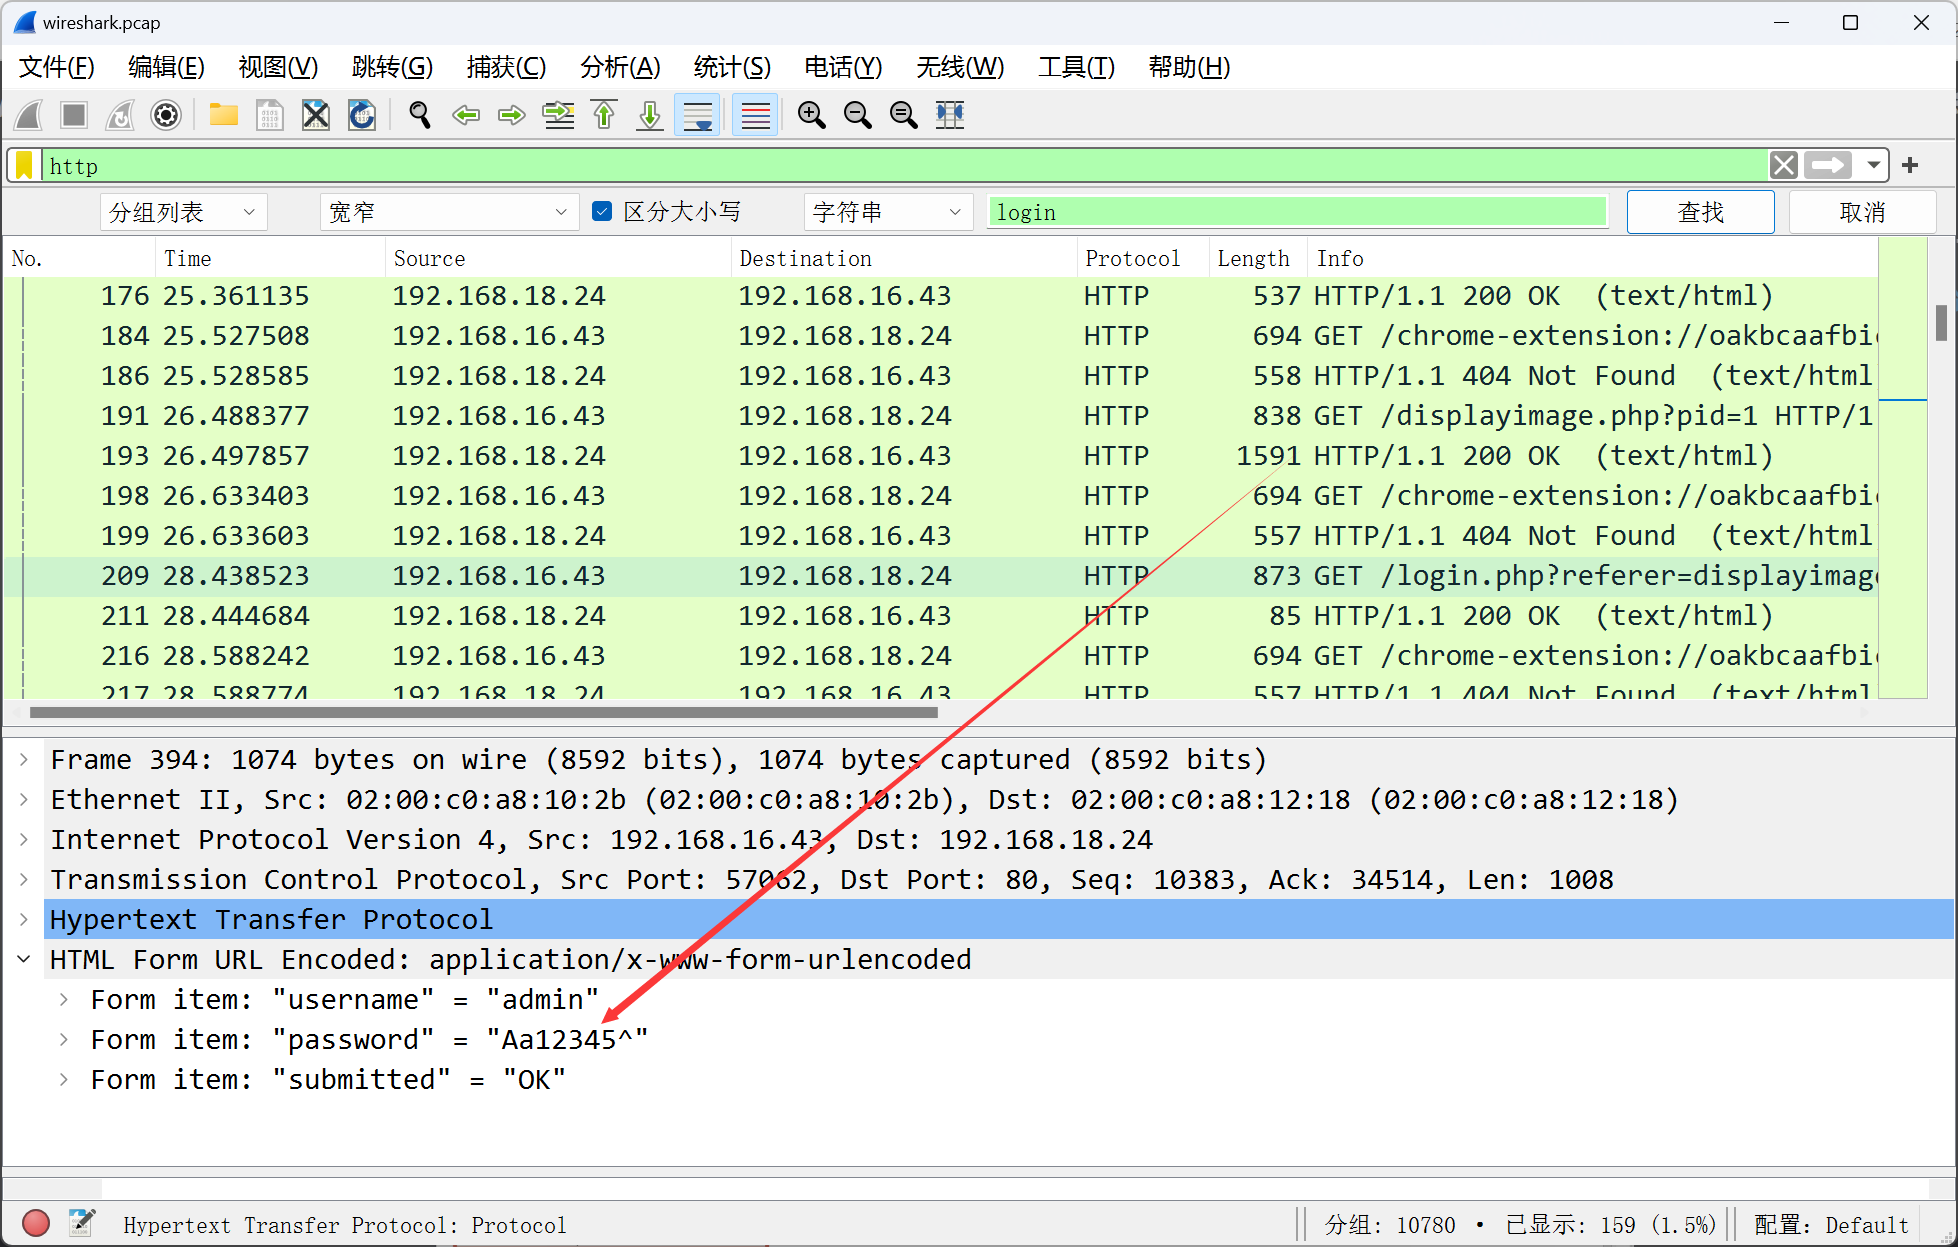Viewport: 1958px width, 1247px height.
Task: Click the 查找 find button
Action: [x=1699, y=212]
